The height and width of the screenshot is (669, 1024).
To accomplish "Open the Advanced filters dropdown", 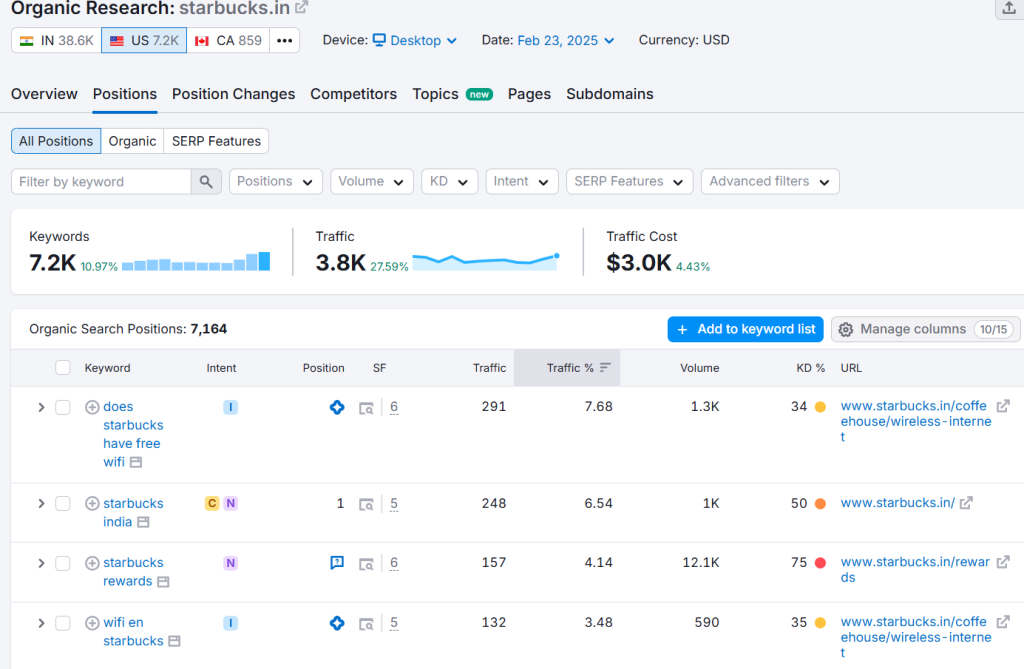I will [x=770, y=182].
